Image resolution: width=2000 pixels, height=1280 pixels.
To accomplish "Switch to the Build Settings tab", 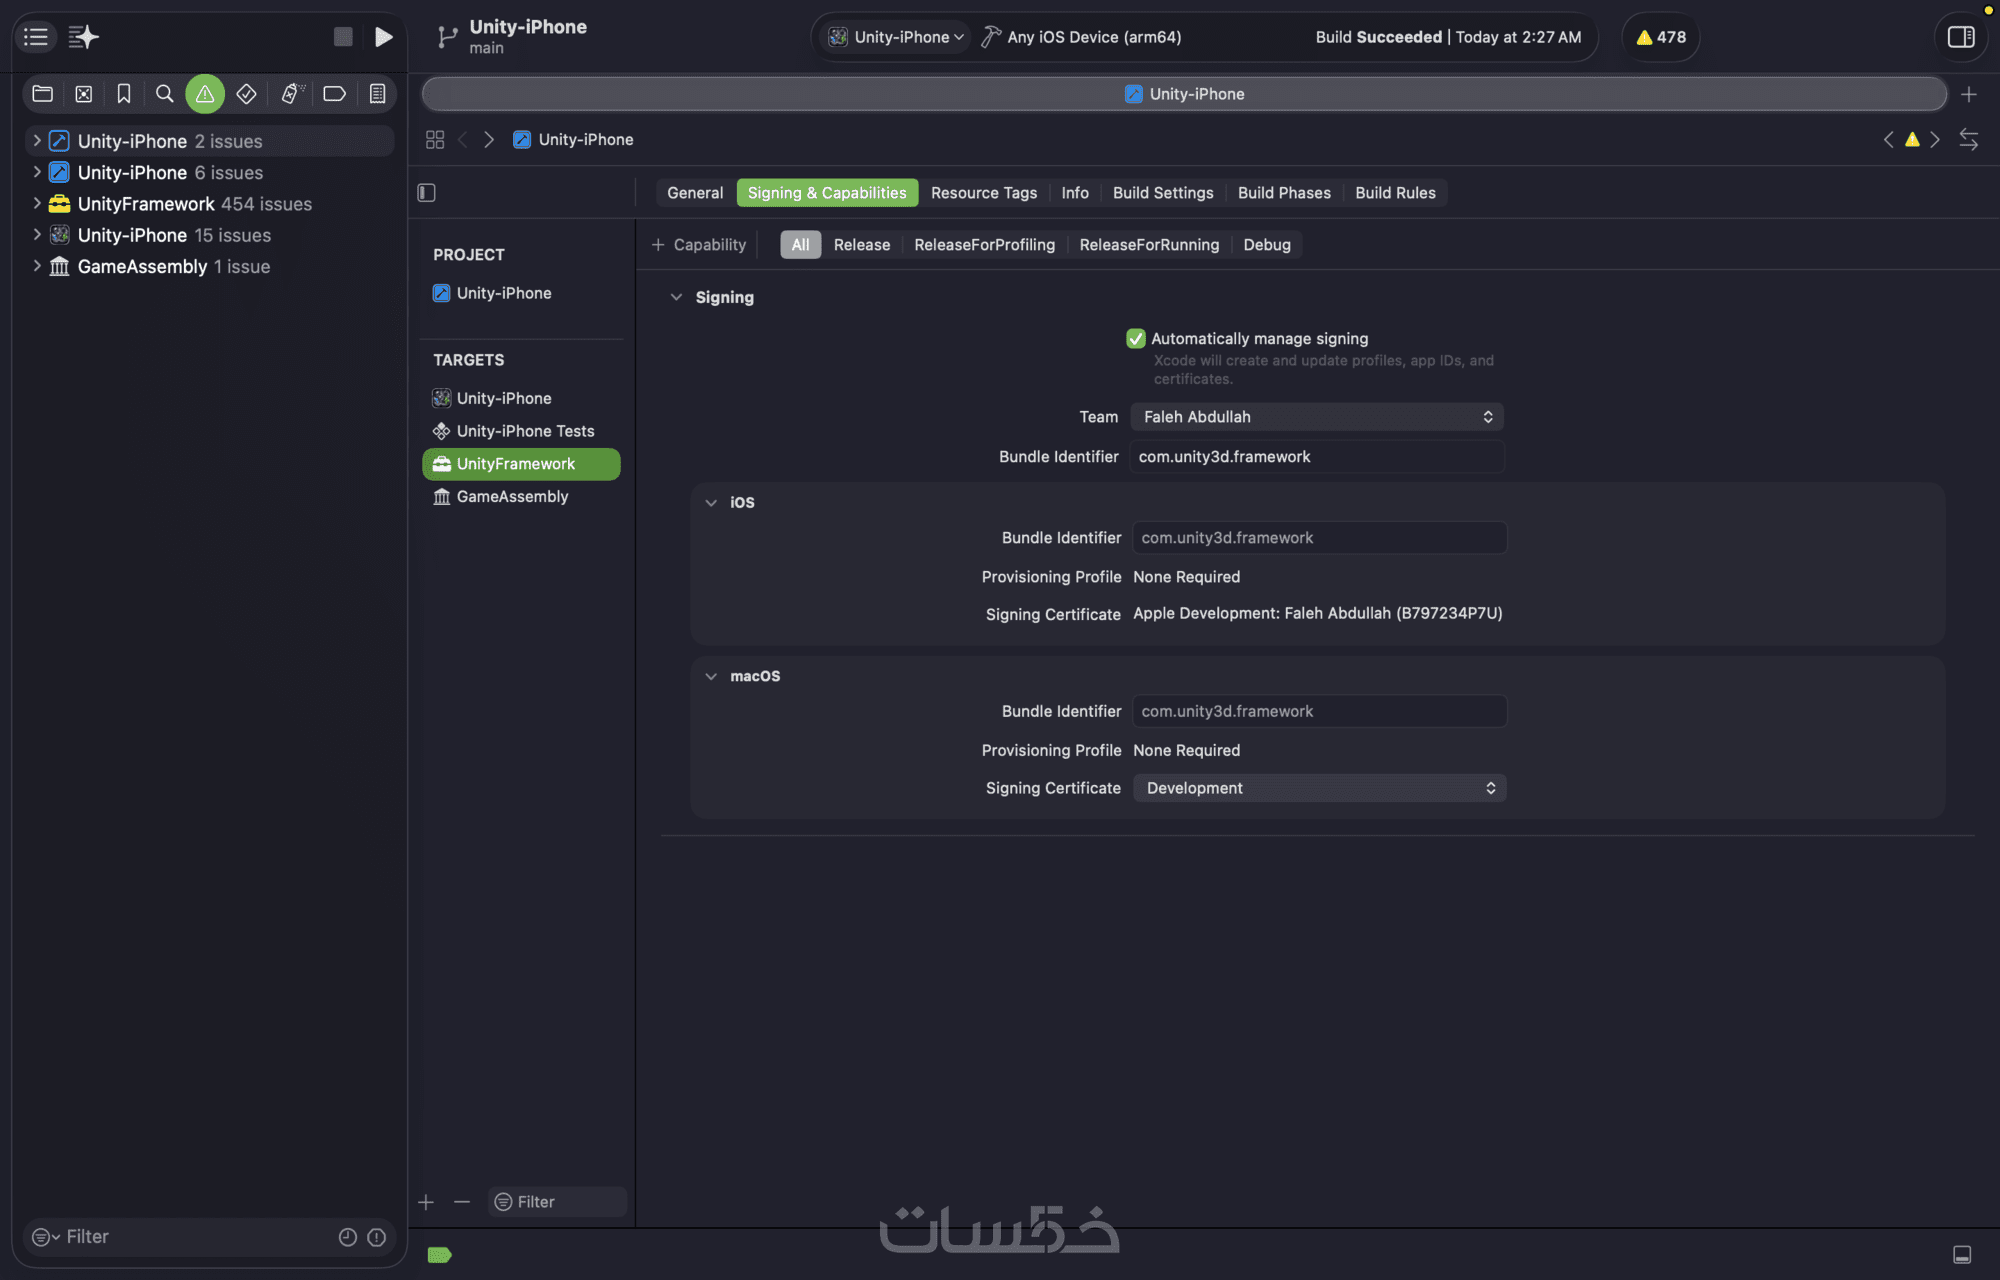I will coord(1163,193).
